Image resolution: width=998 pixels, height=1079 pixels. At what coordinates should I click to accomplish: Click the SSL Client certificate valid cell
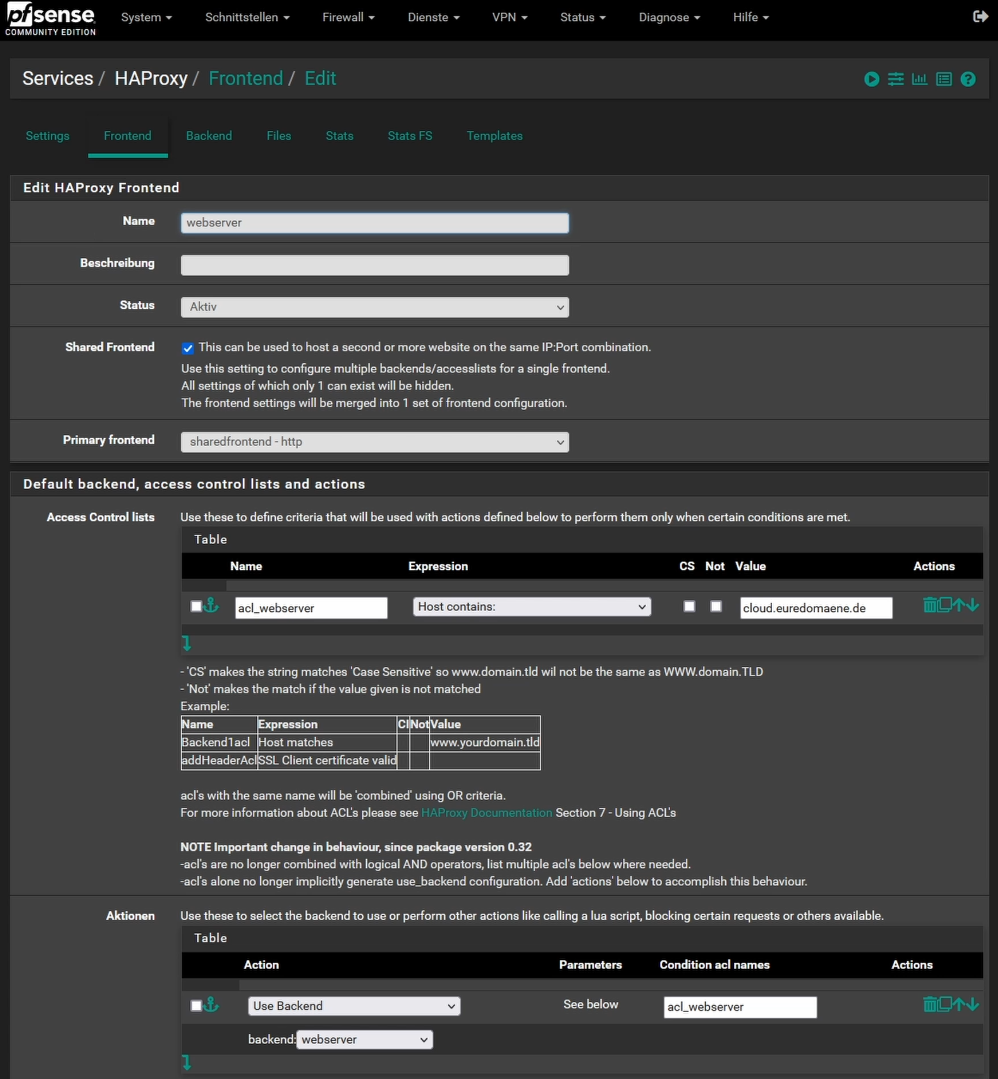pos(327,760)
